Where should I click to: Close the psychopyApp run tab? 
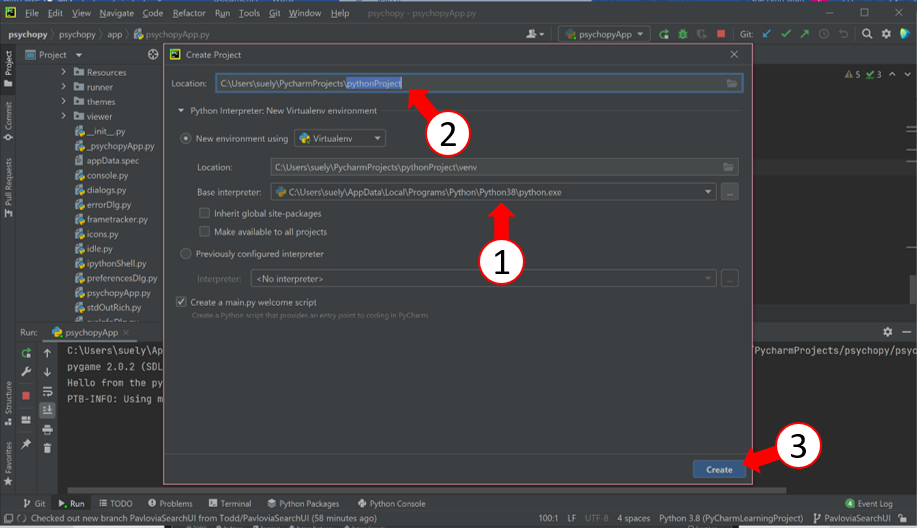coord(126,332)
